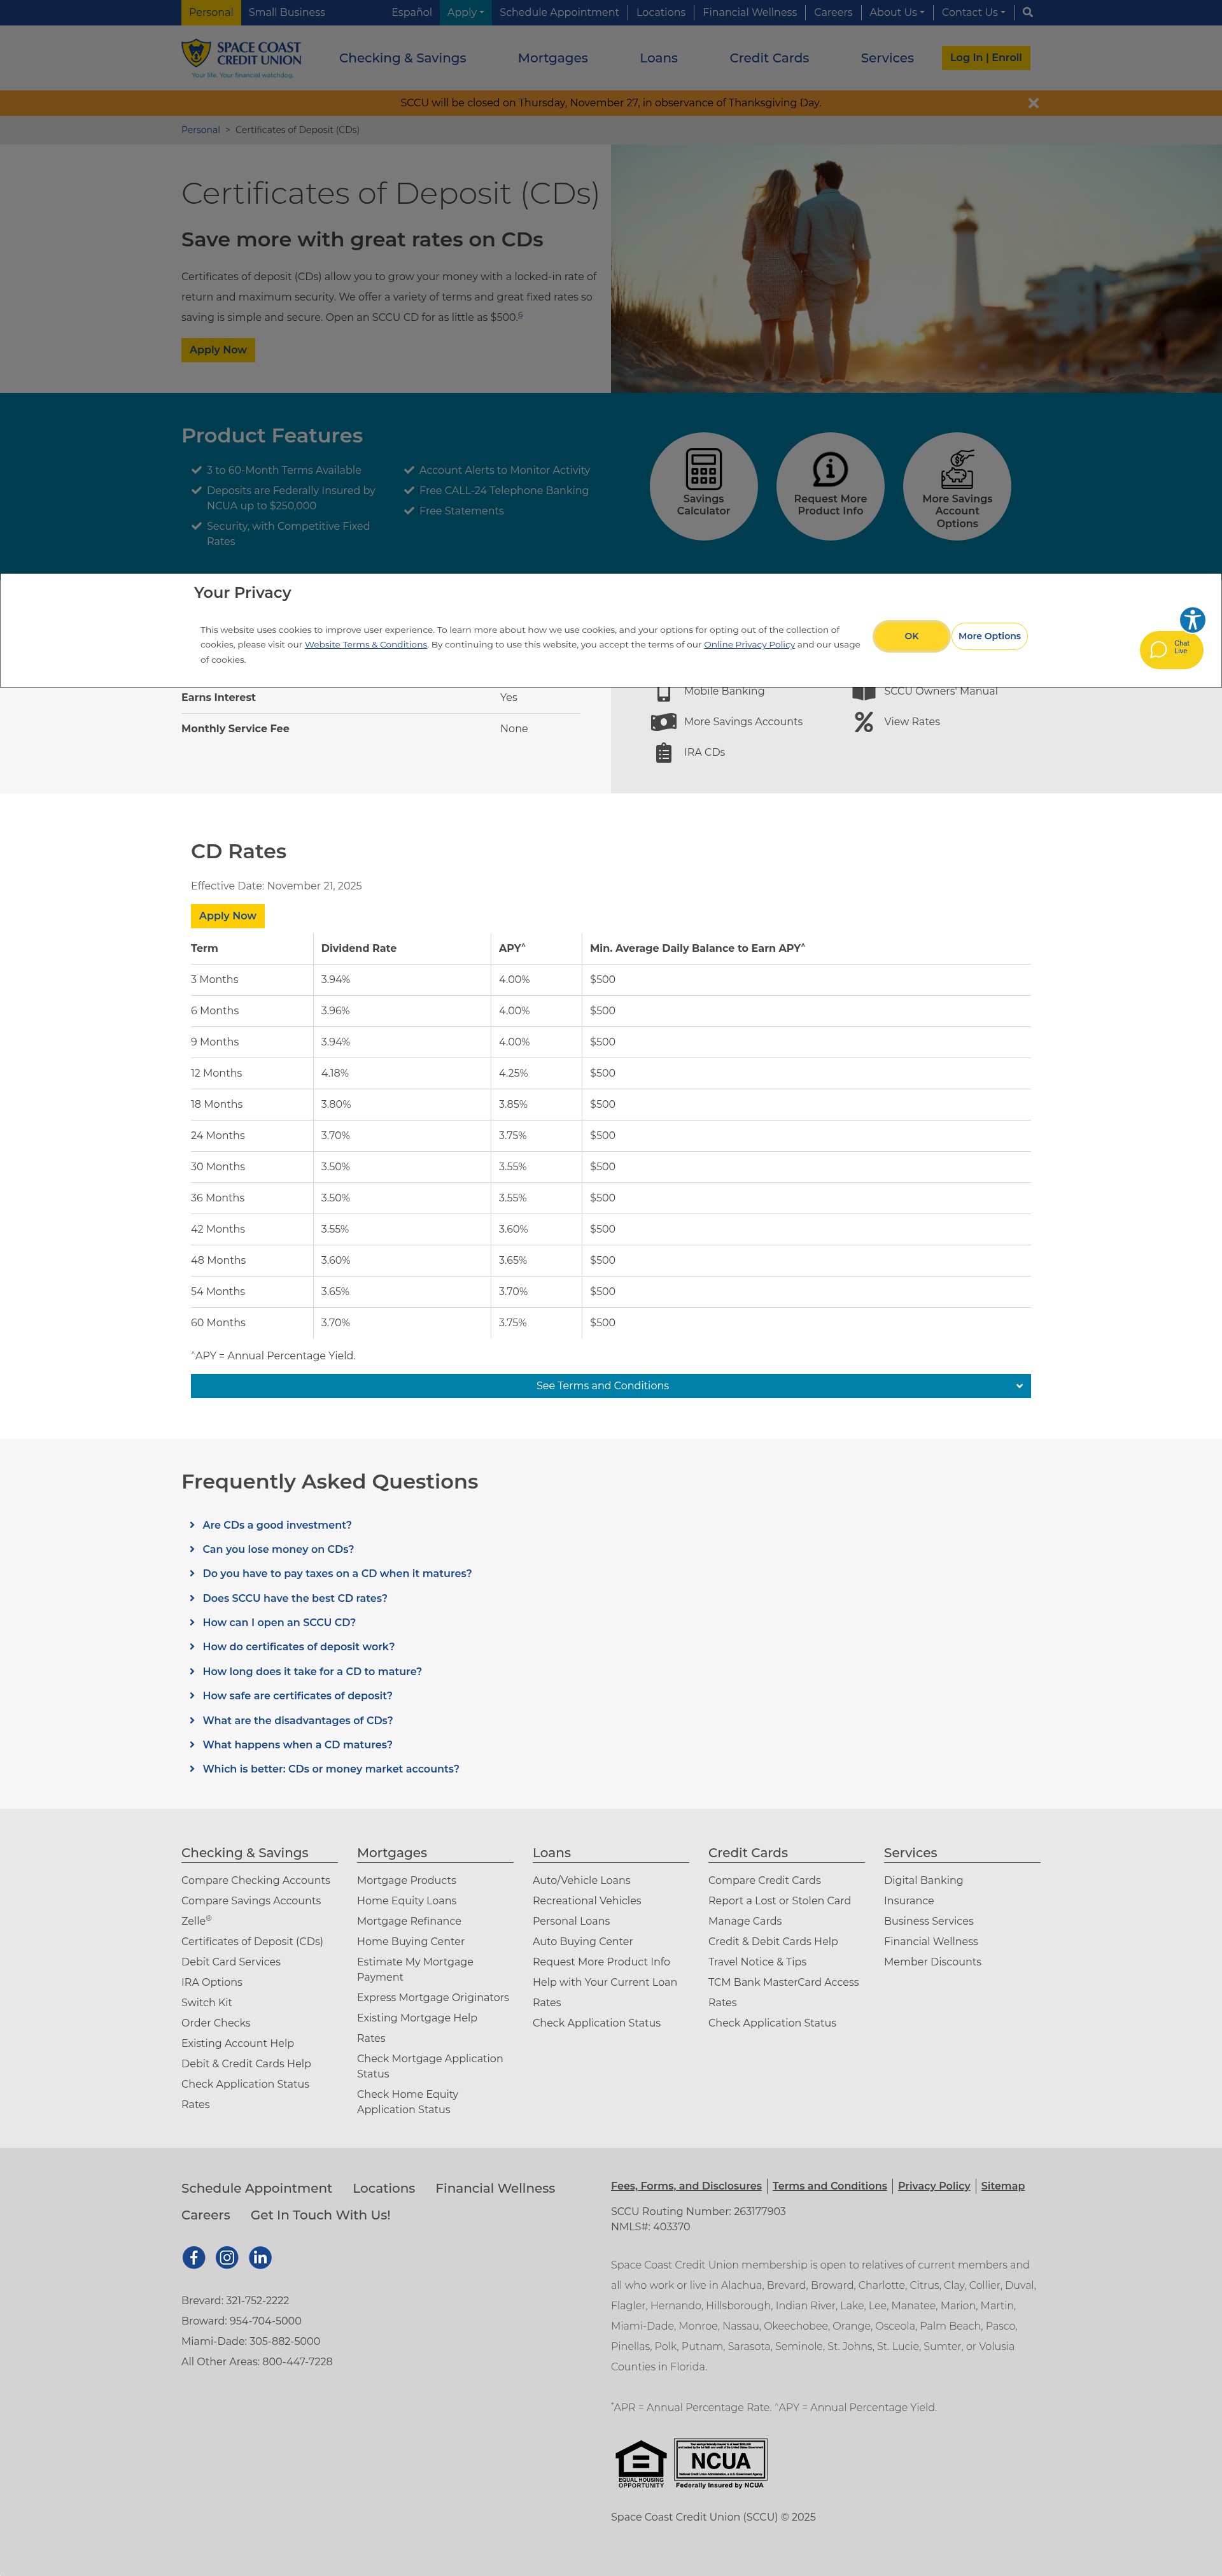Viewport: 1222px width, 2576px height.
Task: Expand FAQ 'Can you lose money on CDs?'
Action: click(x=278, y=1549)
